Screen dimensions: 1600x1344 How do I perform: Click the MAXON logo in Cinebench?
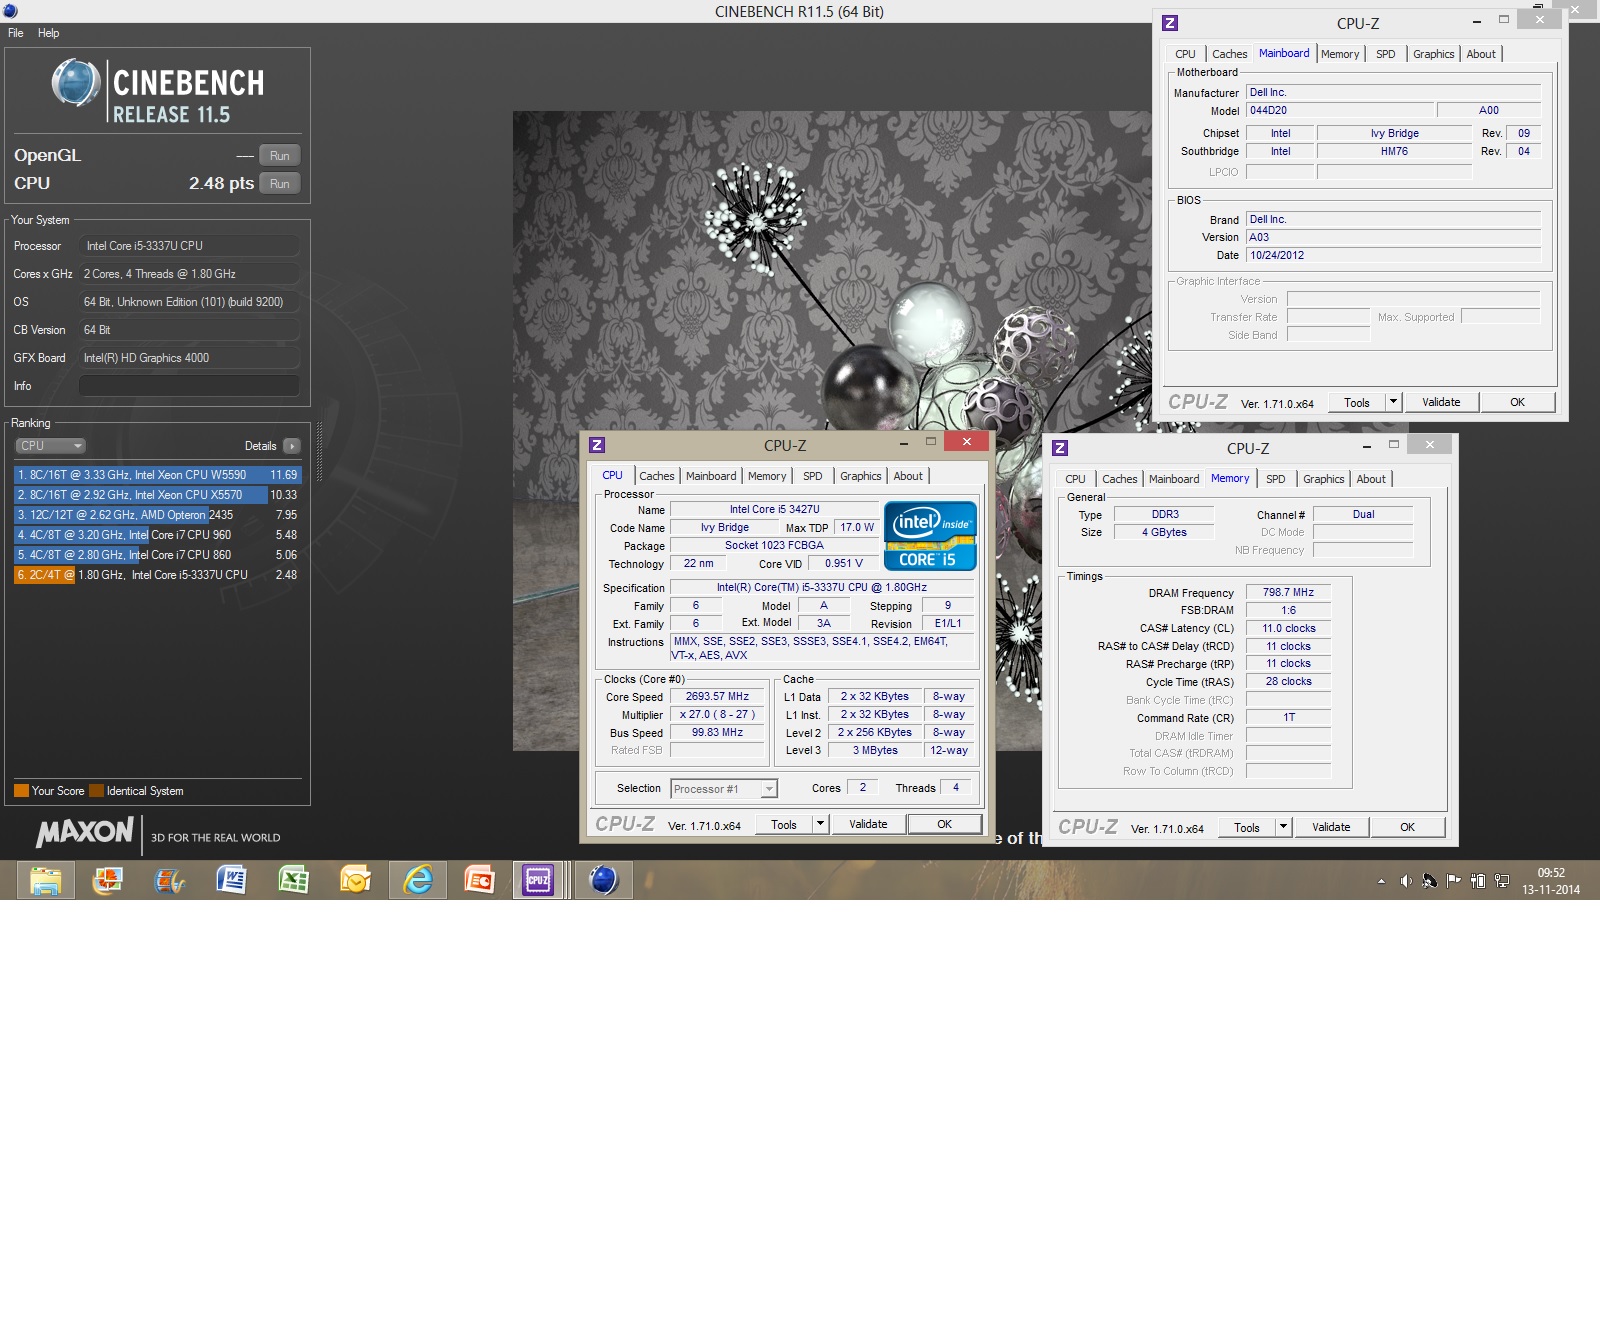(x=85, y=832)
